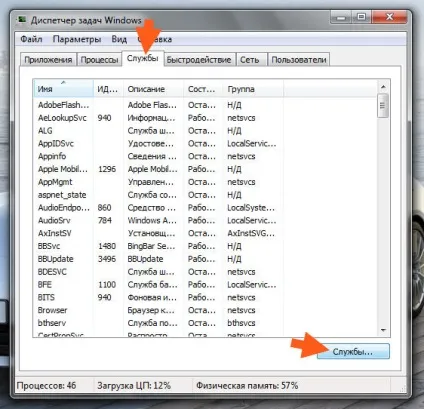Open the Файл menu

pyautogui.click(x=31, y=39)
